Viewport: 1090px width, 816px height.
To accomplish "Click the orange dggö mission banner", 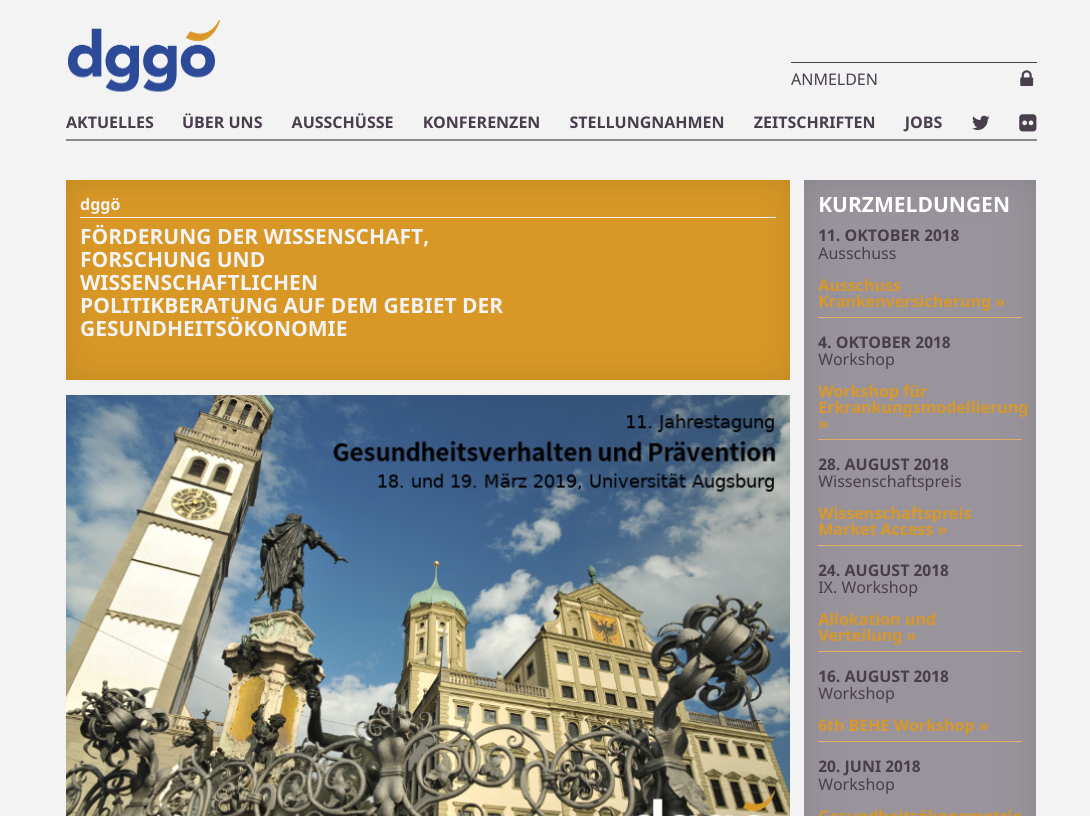I will point(428,280).
